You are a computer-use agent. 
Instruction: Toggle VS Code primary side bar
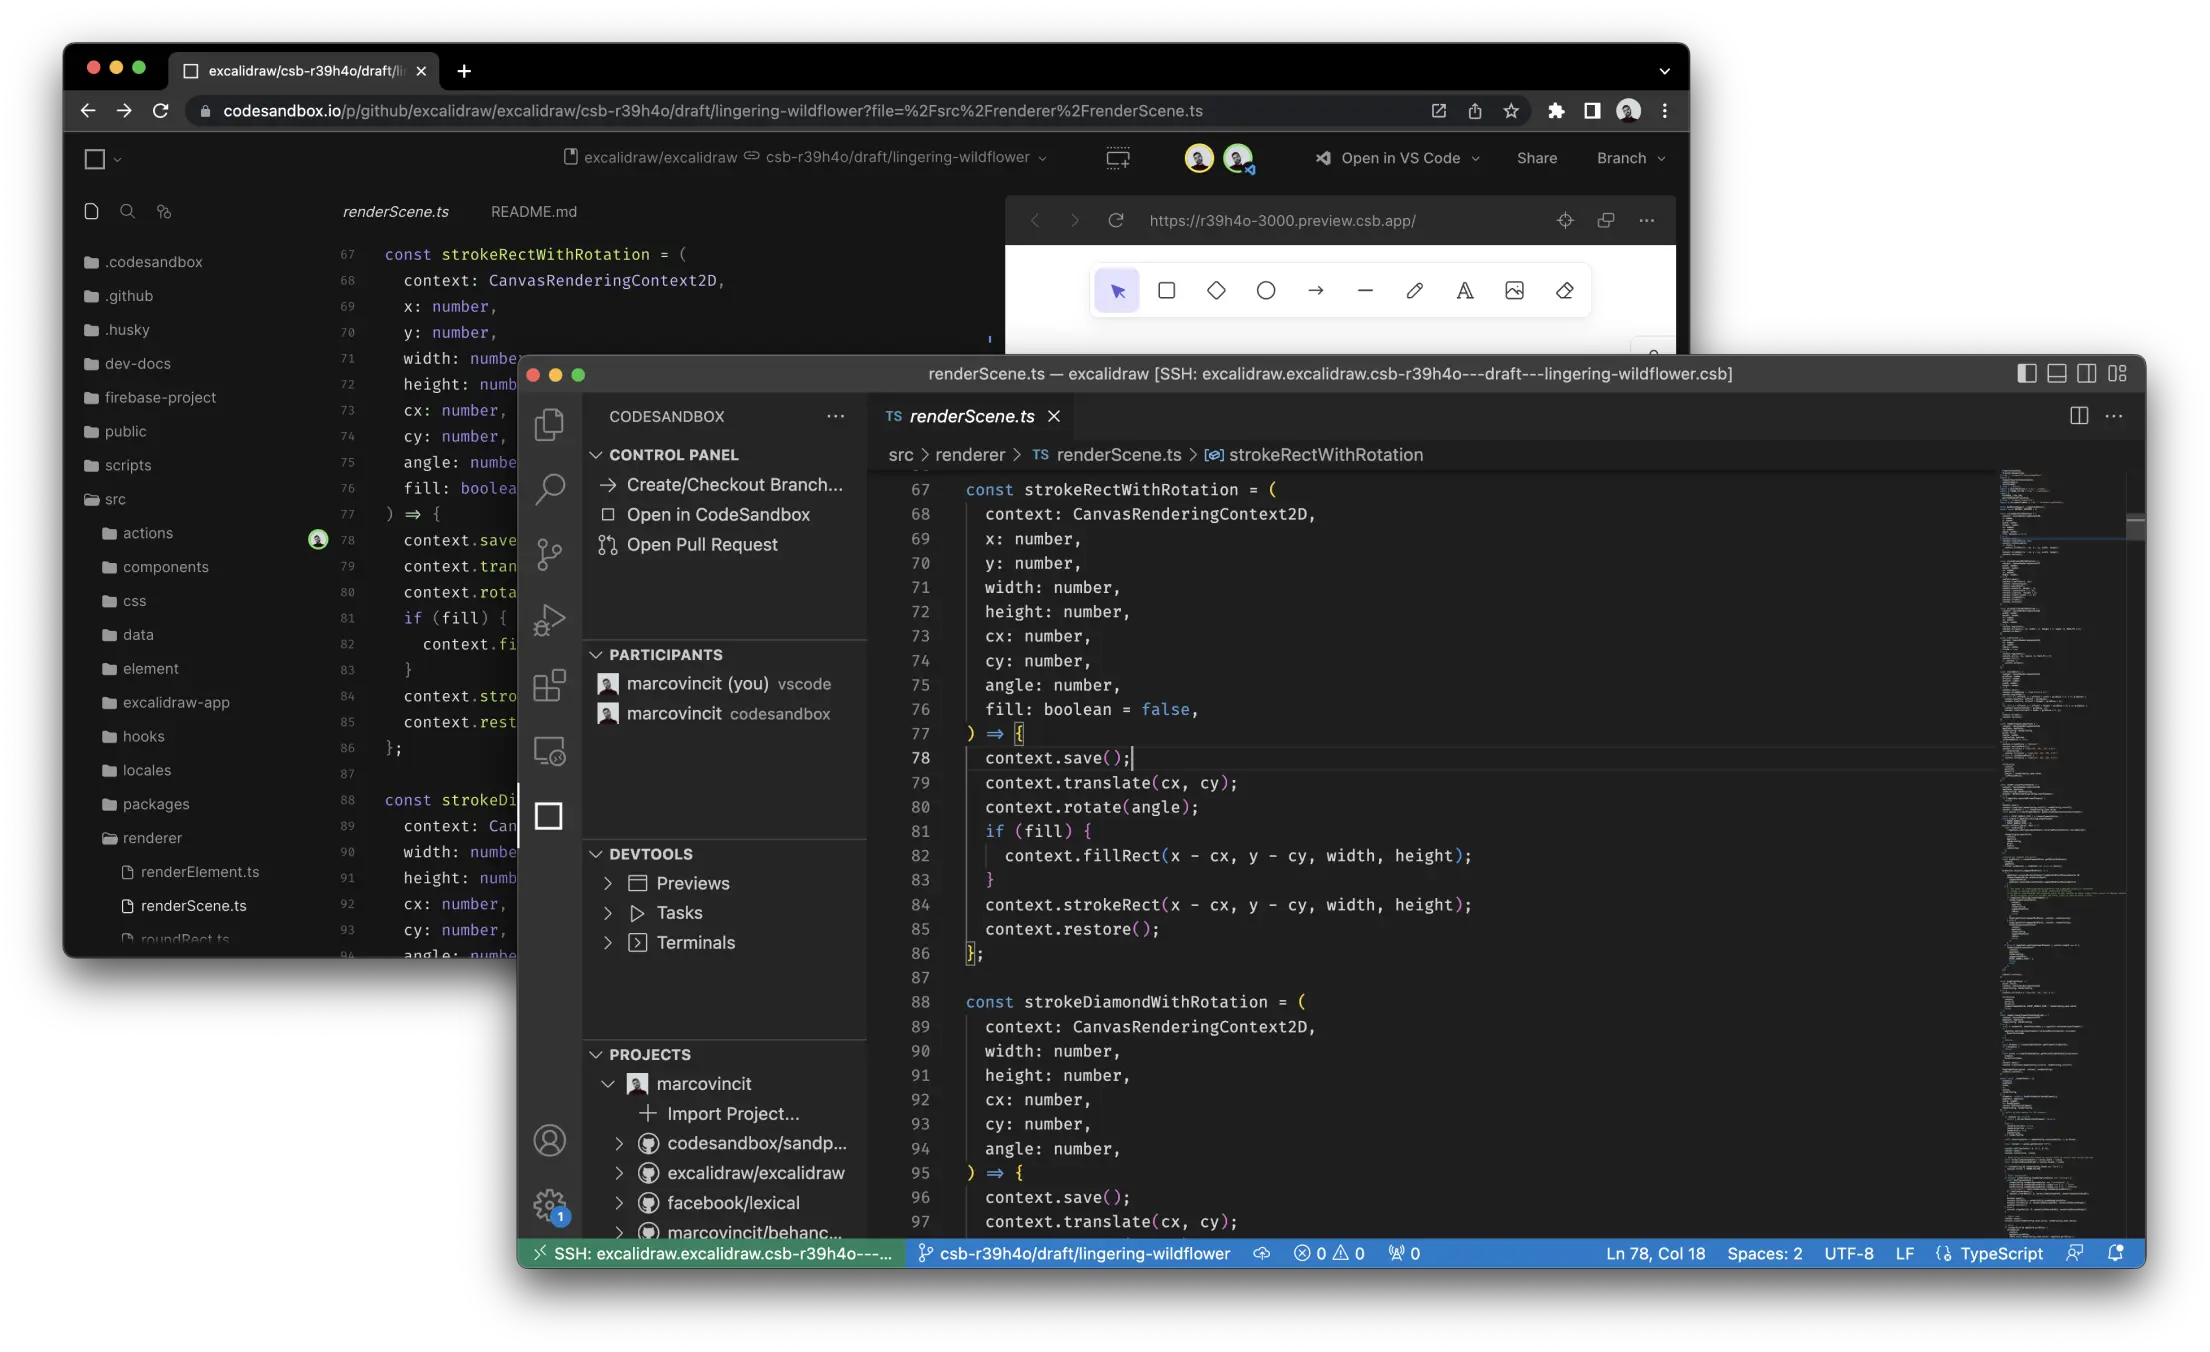pyautogui.click(x=2027, y=374)
